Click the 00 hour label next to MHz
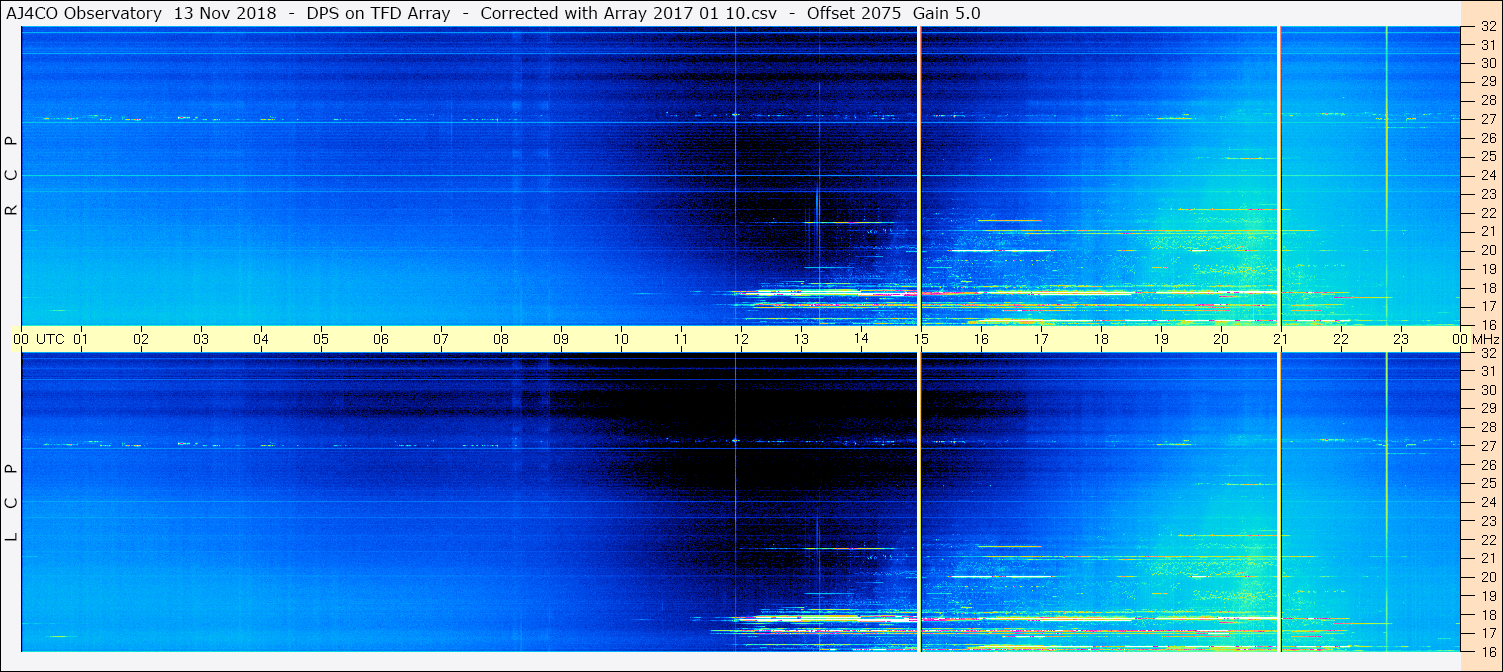The image size is (1503, 672). coord(1460,339)
